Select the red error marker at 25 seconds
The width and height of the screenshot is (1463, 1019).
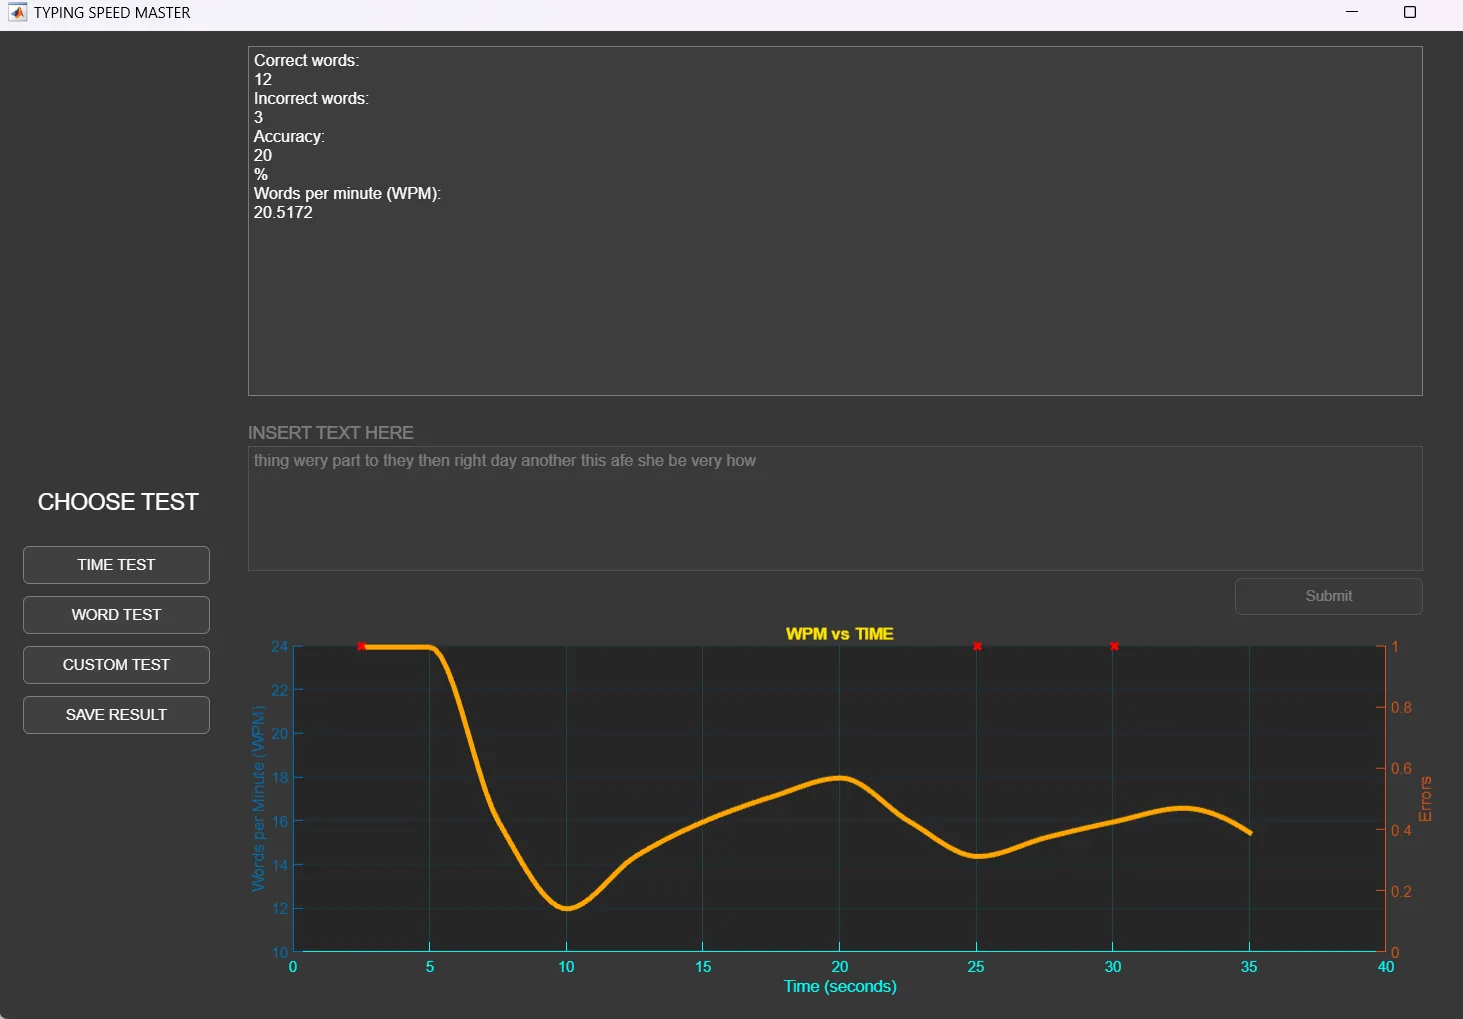click(x=977, y=646)
